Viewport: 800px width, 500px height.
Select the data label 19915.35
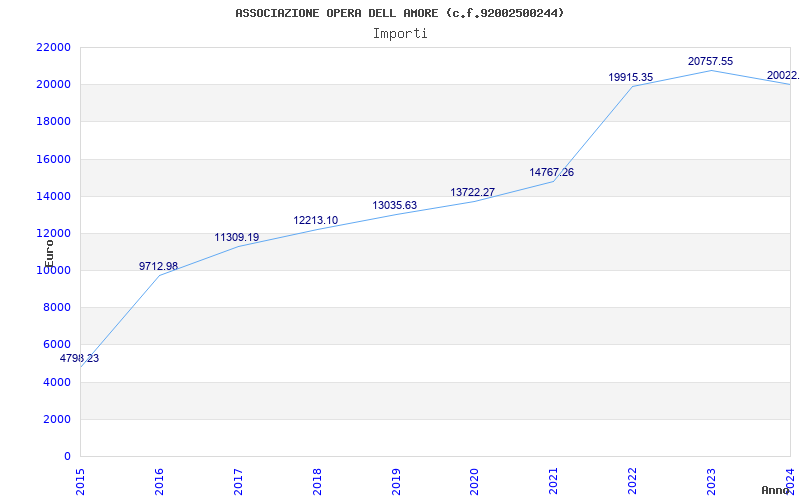pyautogui.click(x=631, y=78)
